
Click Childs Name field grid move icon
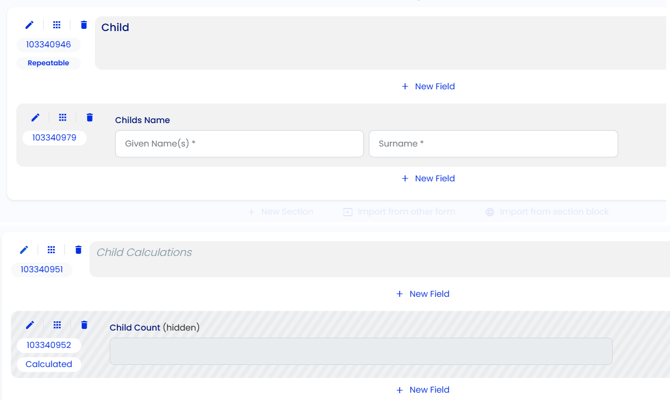(x=63, y=118)
